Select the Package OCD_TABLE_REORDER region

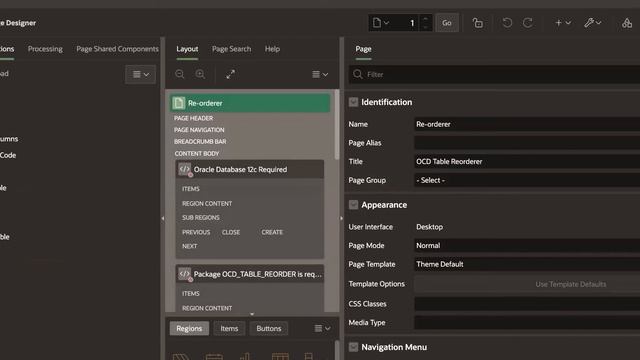click(x=250, y=274)
